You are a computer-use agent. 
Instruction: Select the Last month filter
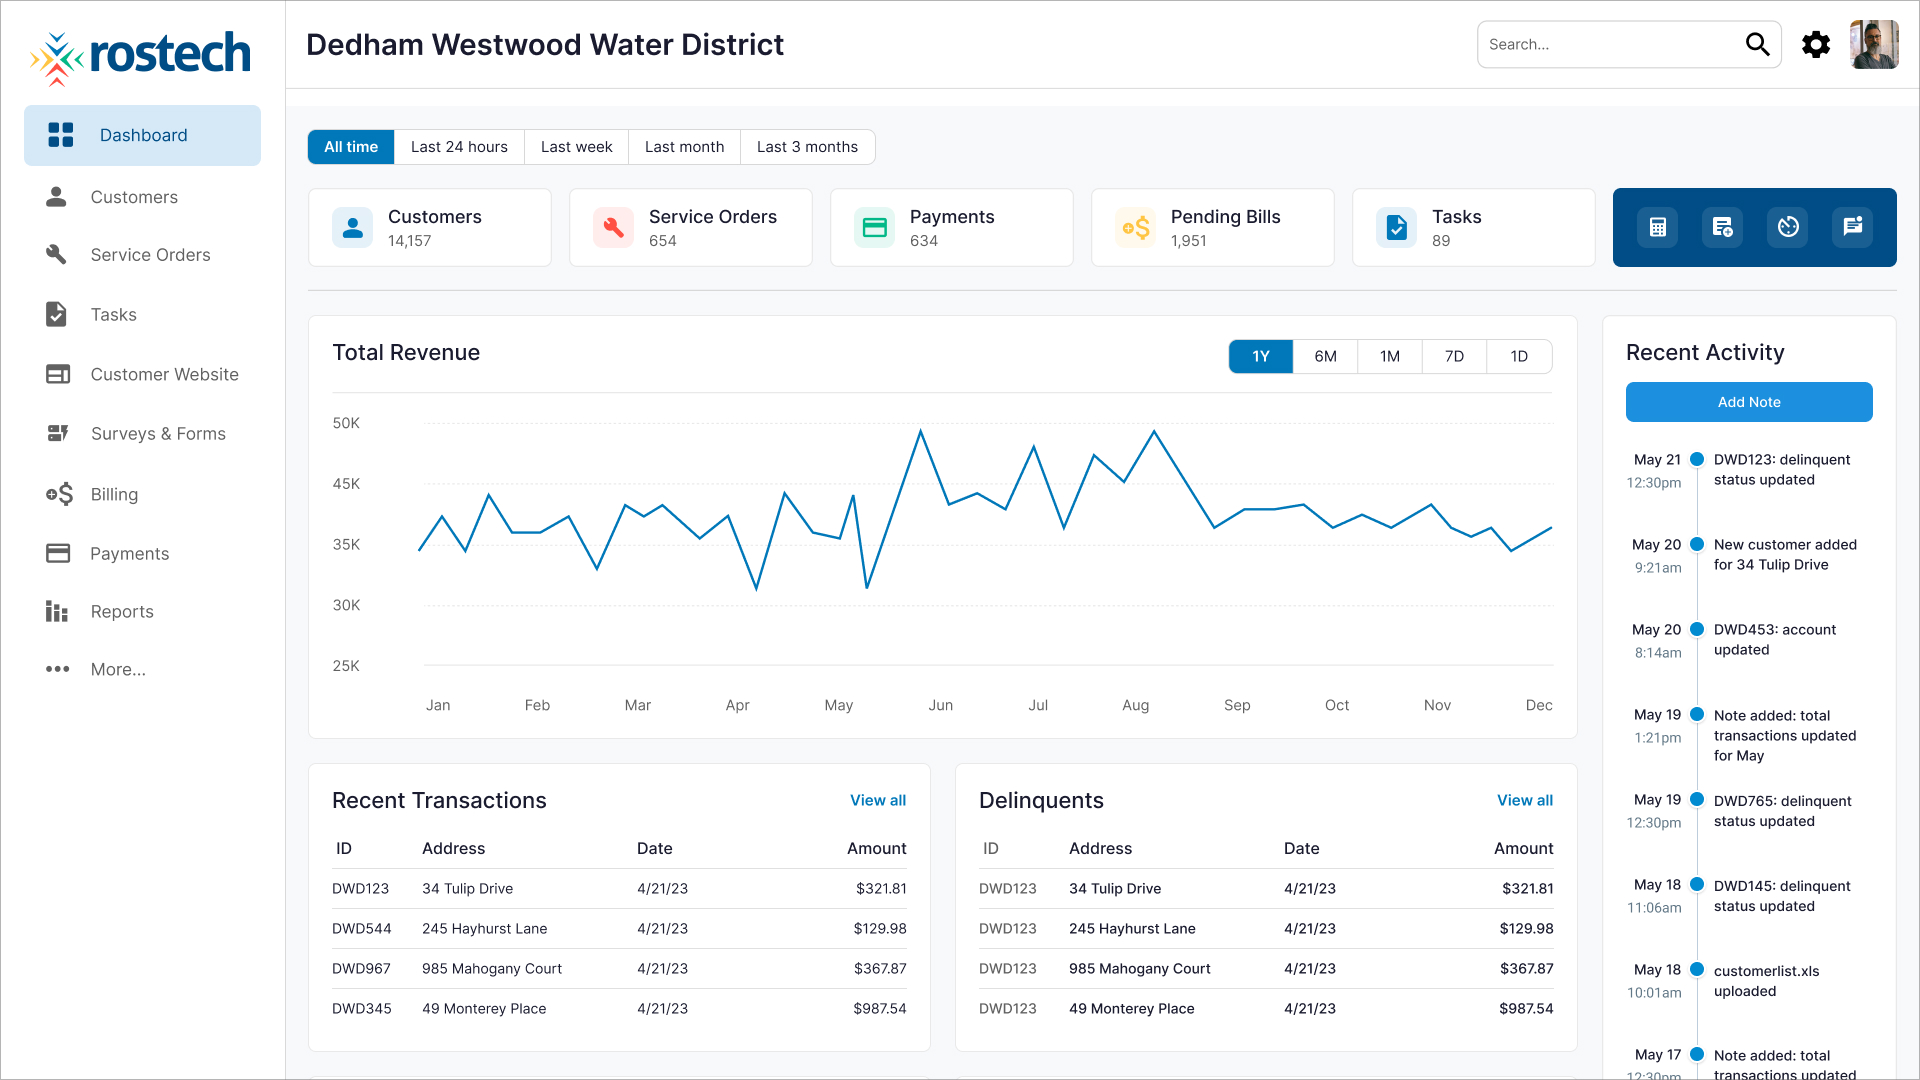(x=685, y=147)
